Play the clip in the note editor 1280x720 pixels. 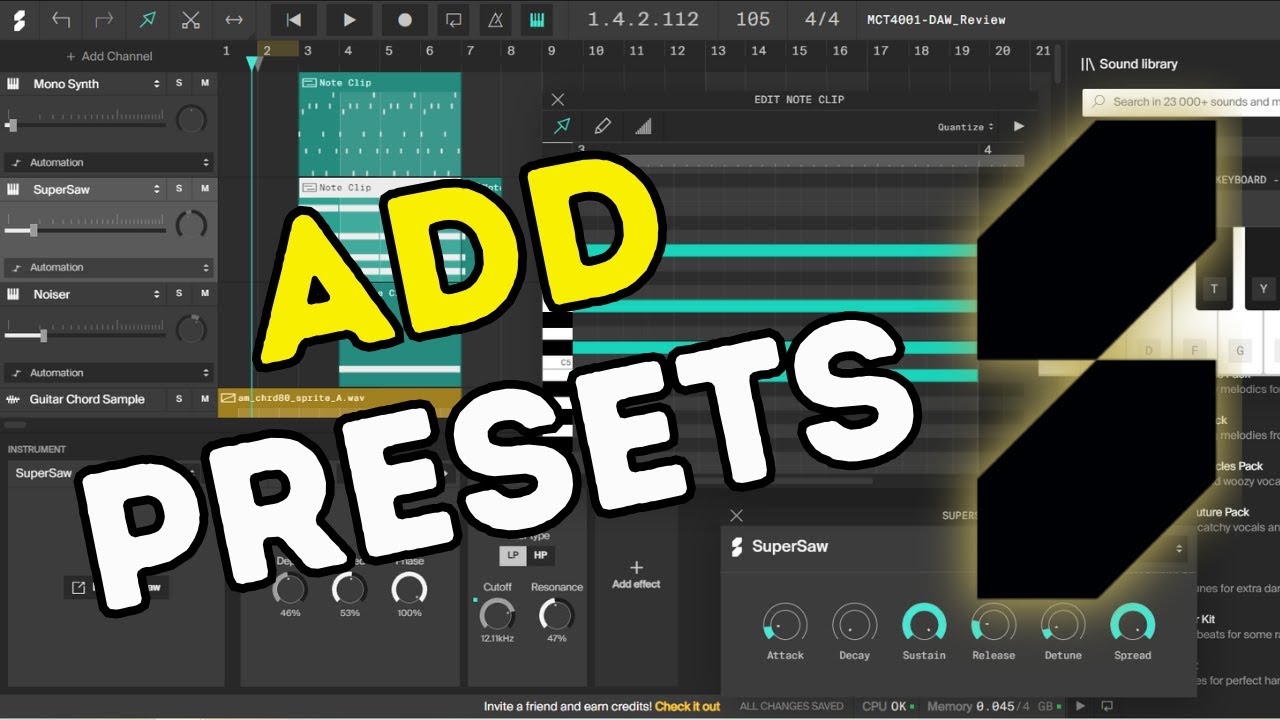point(1019,126)
